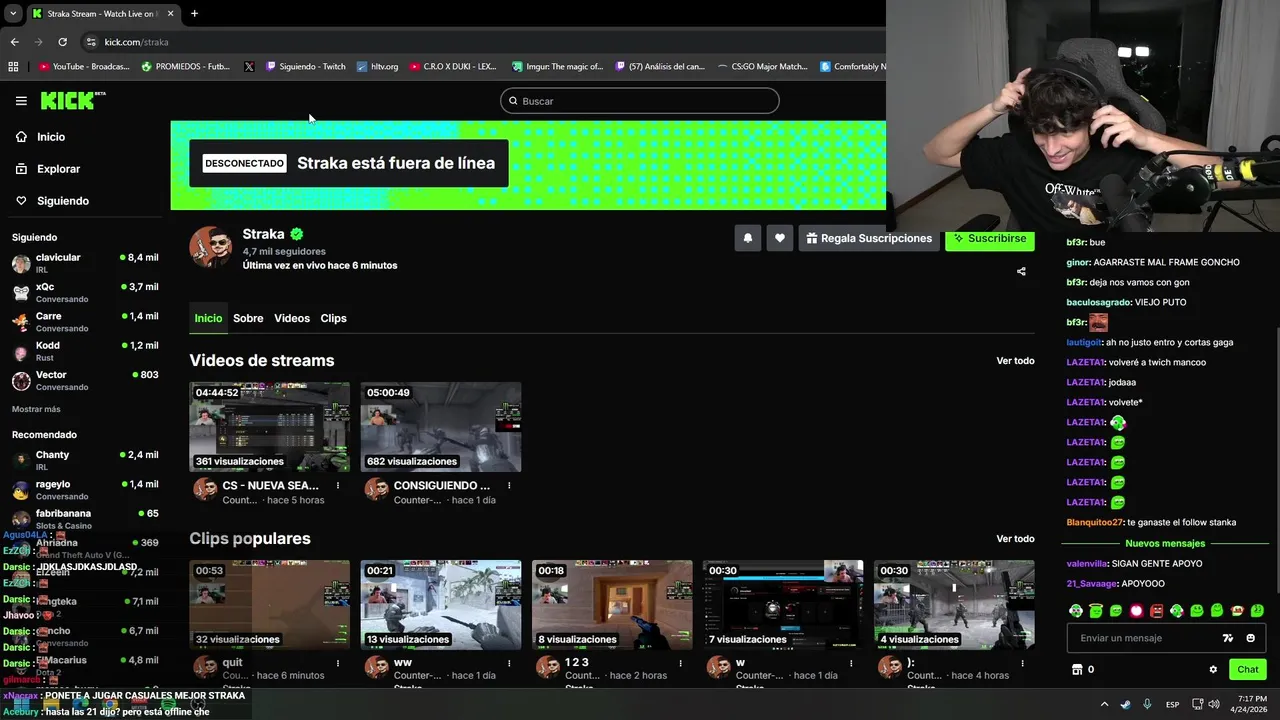Open the browser tab search dropdown

click(13, 13)
